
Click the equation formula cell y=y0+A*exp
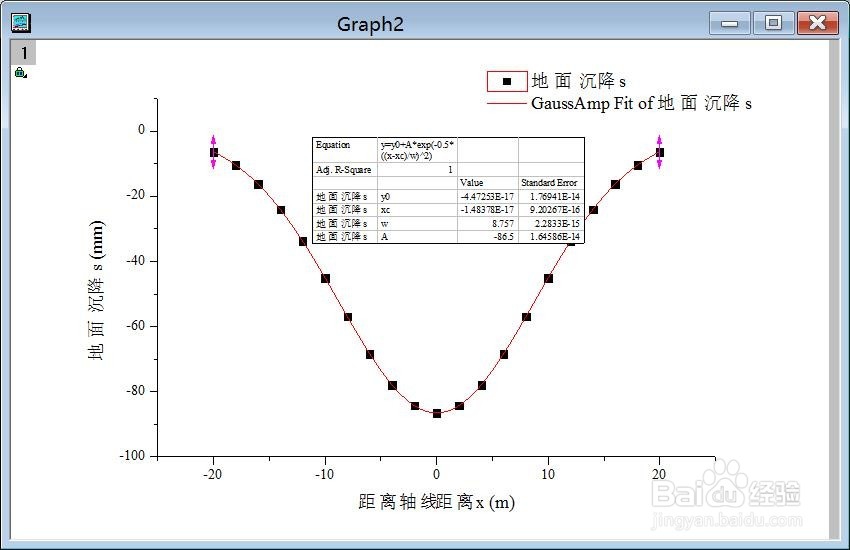[x=417, y=150]
